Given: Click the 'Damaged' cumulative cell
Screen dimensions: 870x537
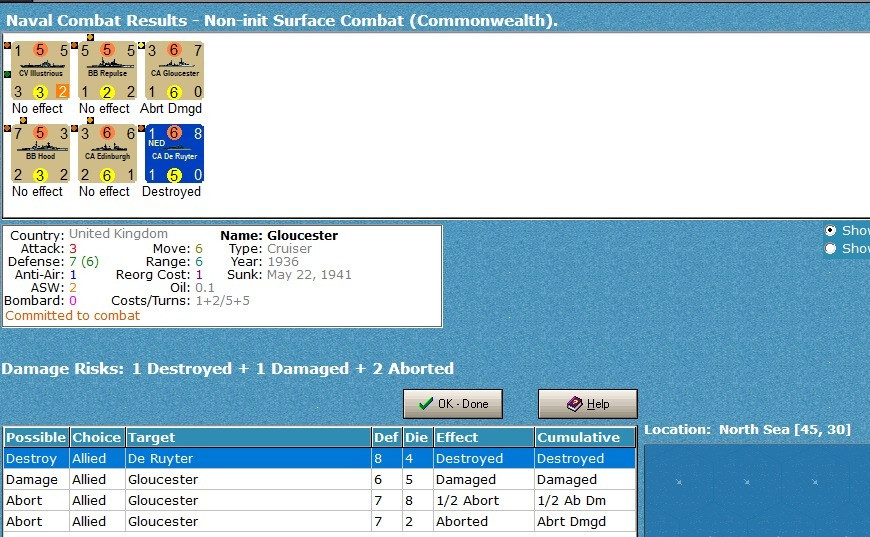Looking at the screenshot, I should 585,479.
